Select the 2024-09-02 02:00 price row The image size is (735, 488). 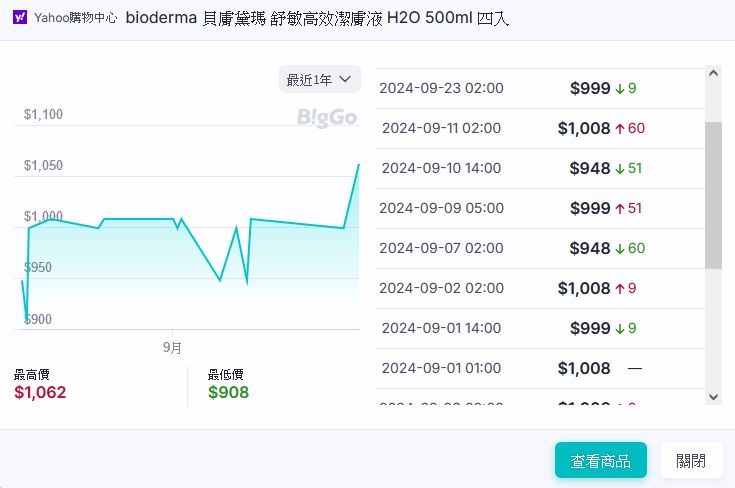[x=540, y=288]
